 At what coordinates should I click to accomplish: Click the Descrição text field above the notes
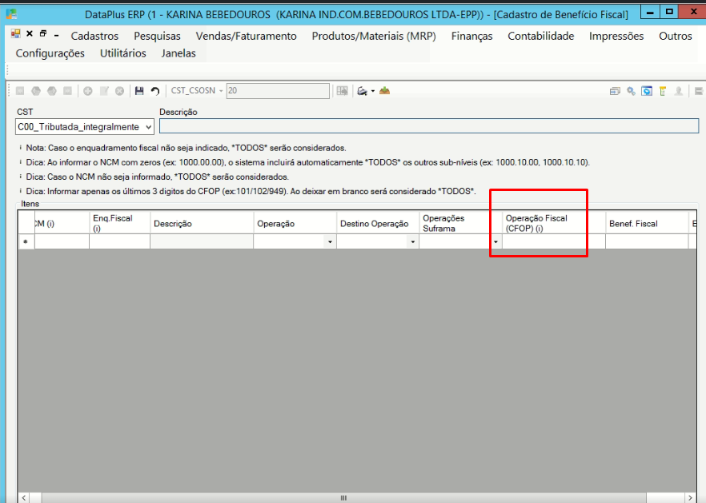pos(429,126)
